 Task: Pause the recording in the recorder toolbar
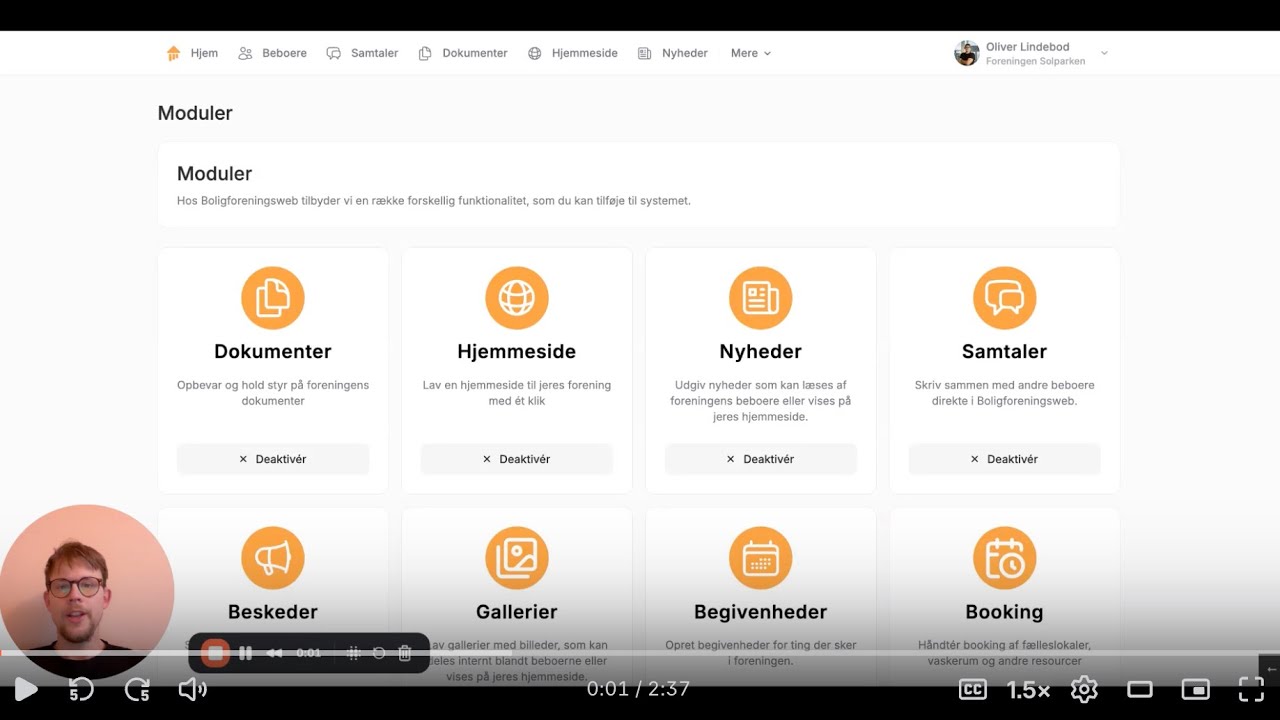coord(245,653)
